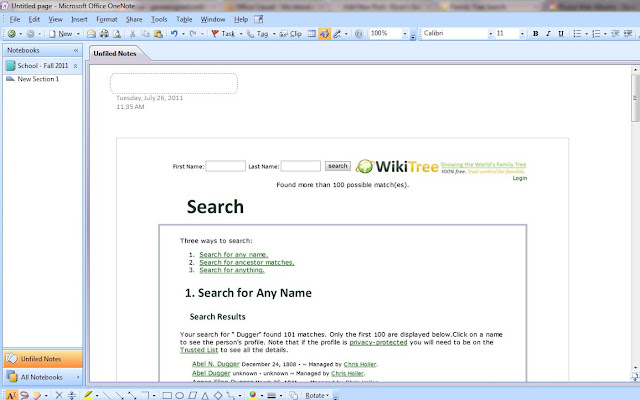
Task: Open the 100% zoom dropdown
Action: tap(405, 34)
